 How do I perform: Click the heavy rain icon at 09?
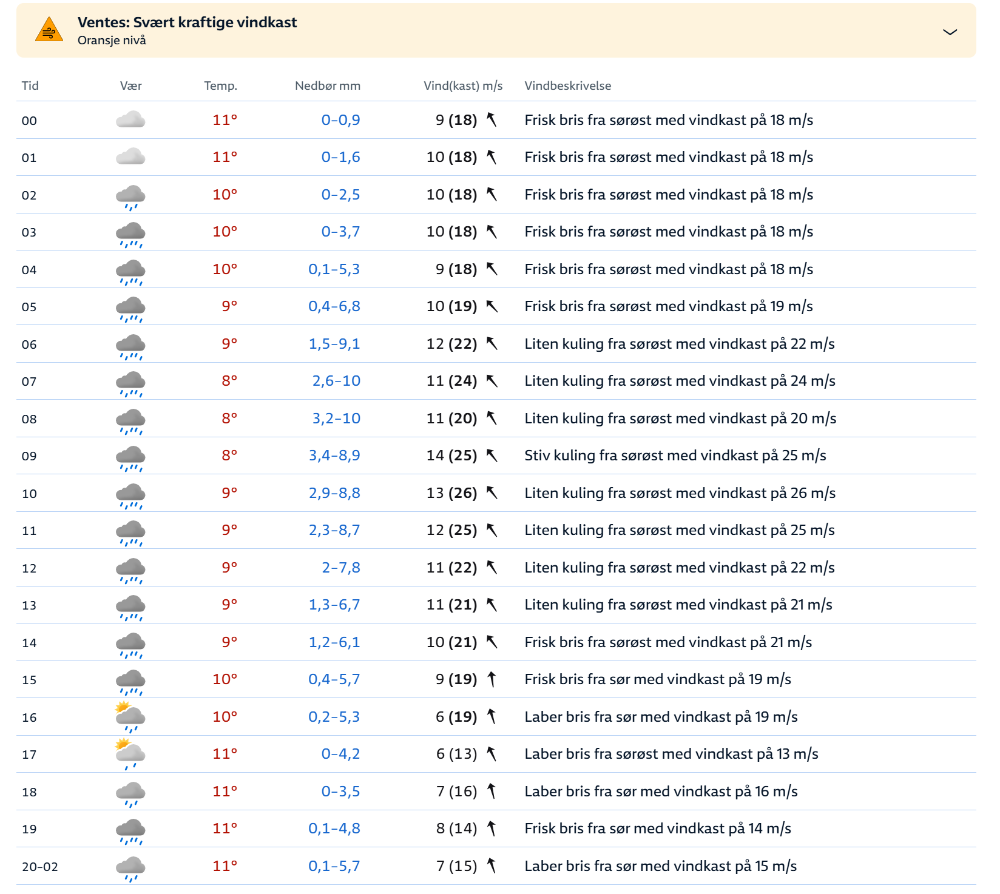131,457
